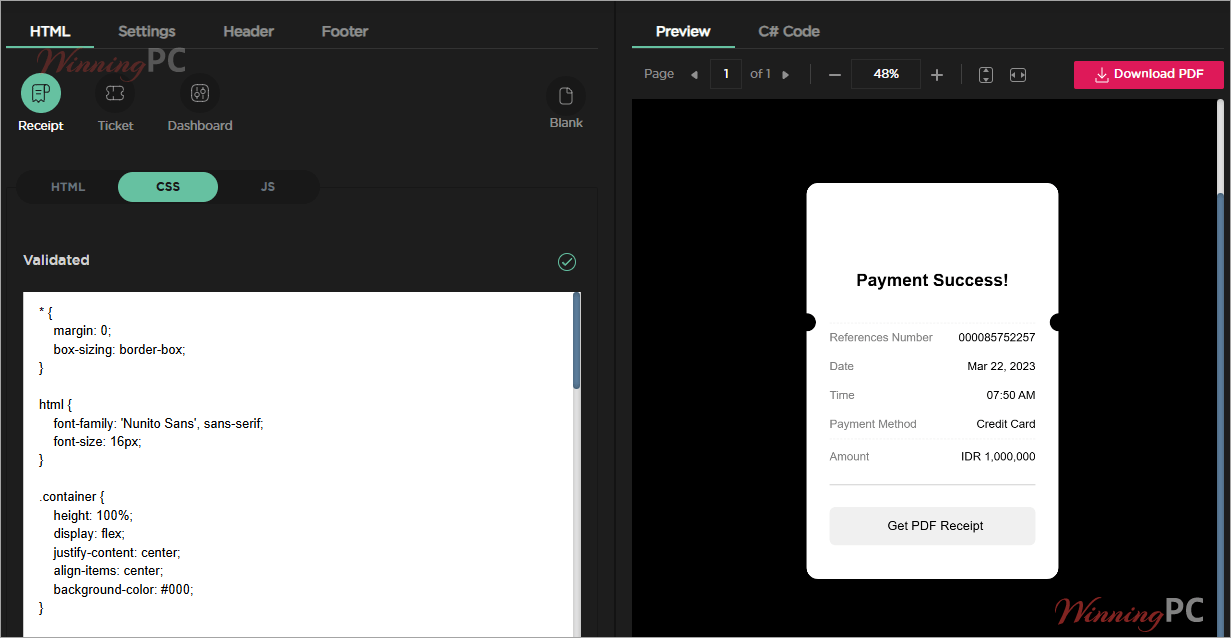The width and height of the screenshot is (1231, 638).
Task: Click the green Validated checkmark icon
Action: [x=567, y=262]
